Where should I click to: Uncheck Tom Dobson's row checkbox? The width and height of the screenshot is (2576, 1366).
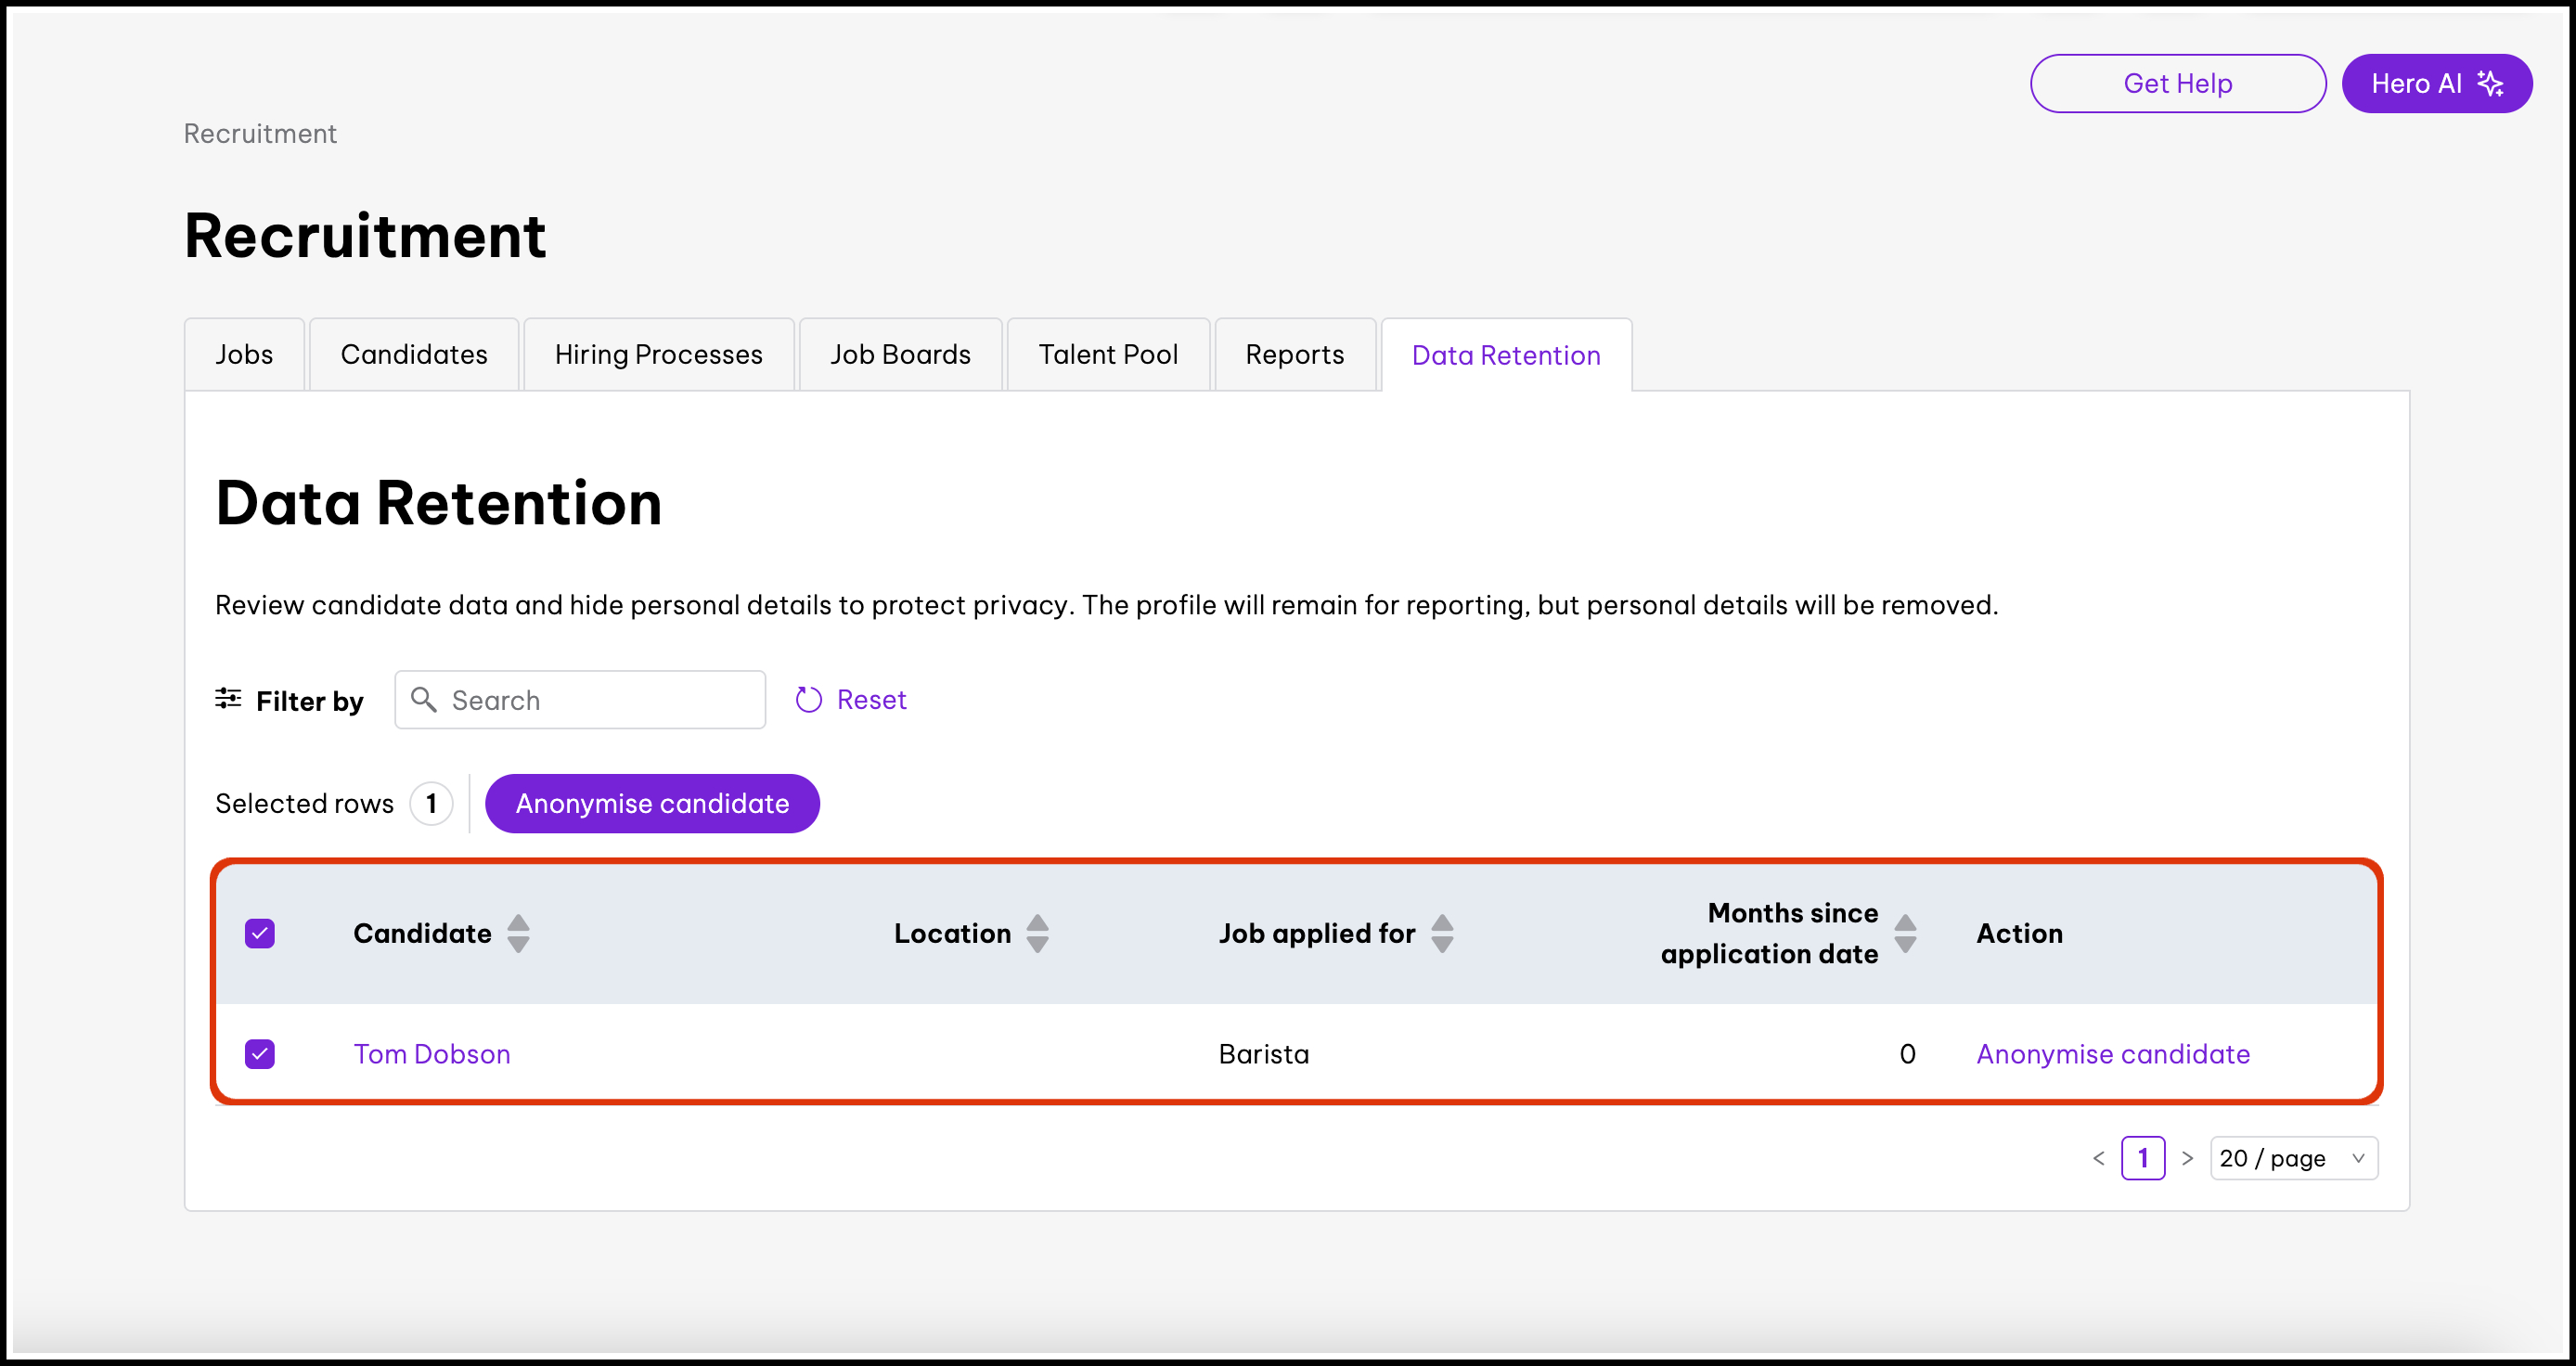260,1054
